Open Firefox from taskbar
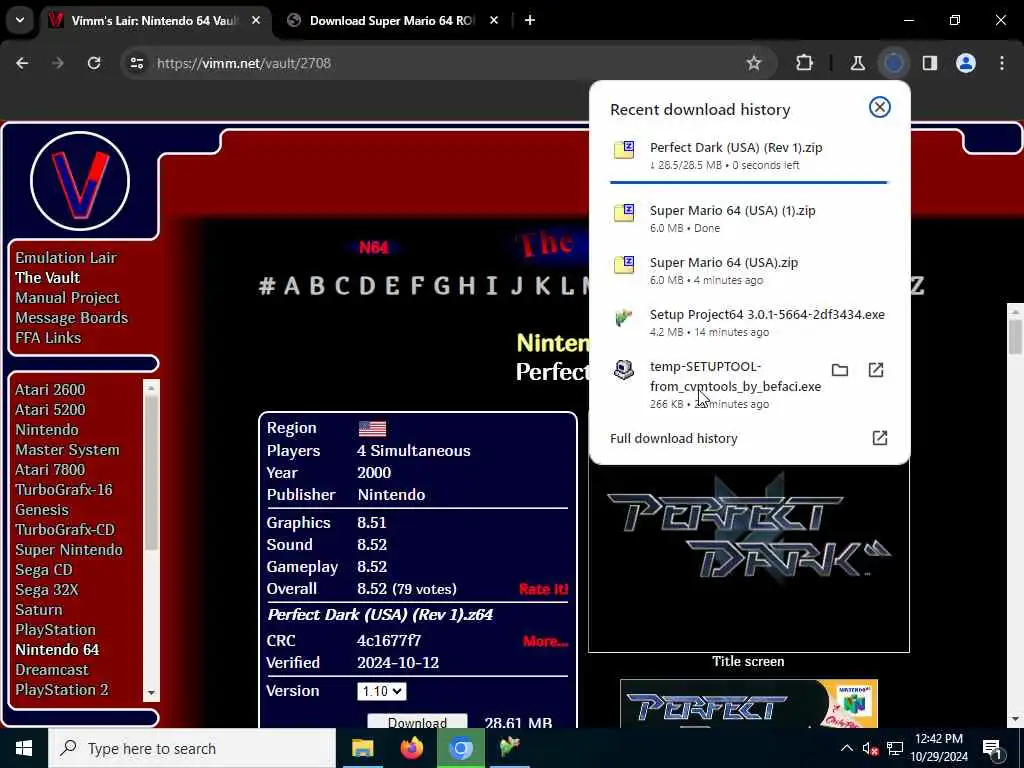The height and width of the screenshot is (768, 1024). click(412, 748)
